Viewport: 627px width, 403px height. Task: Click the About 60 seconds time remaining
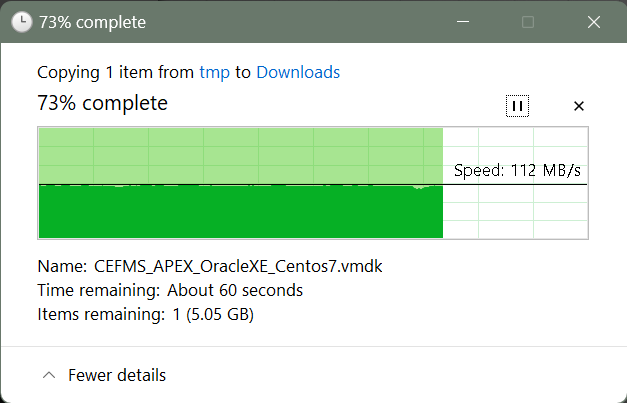(x=235, y=290)
